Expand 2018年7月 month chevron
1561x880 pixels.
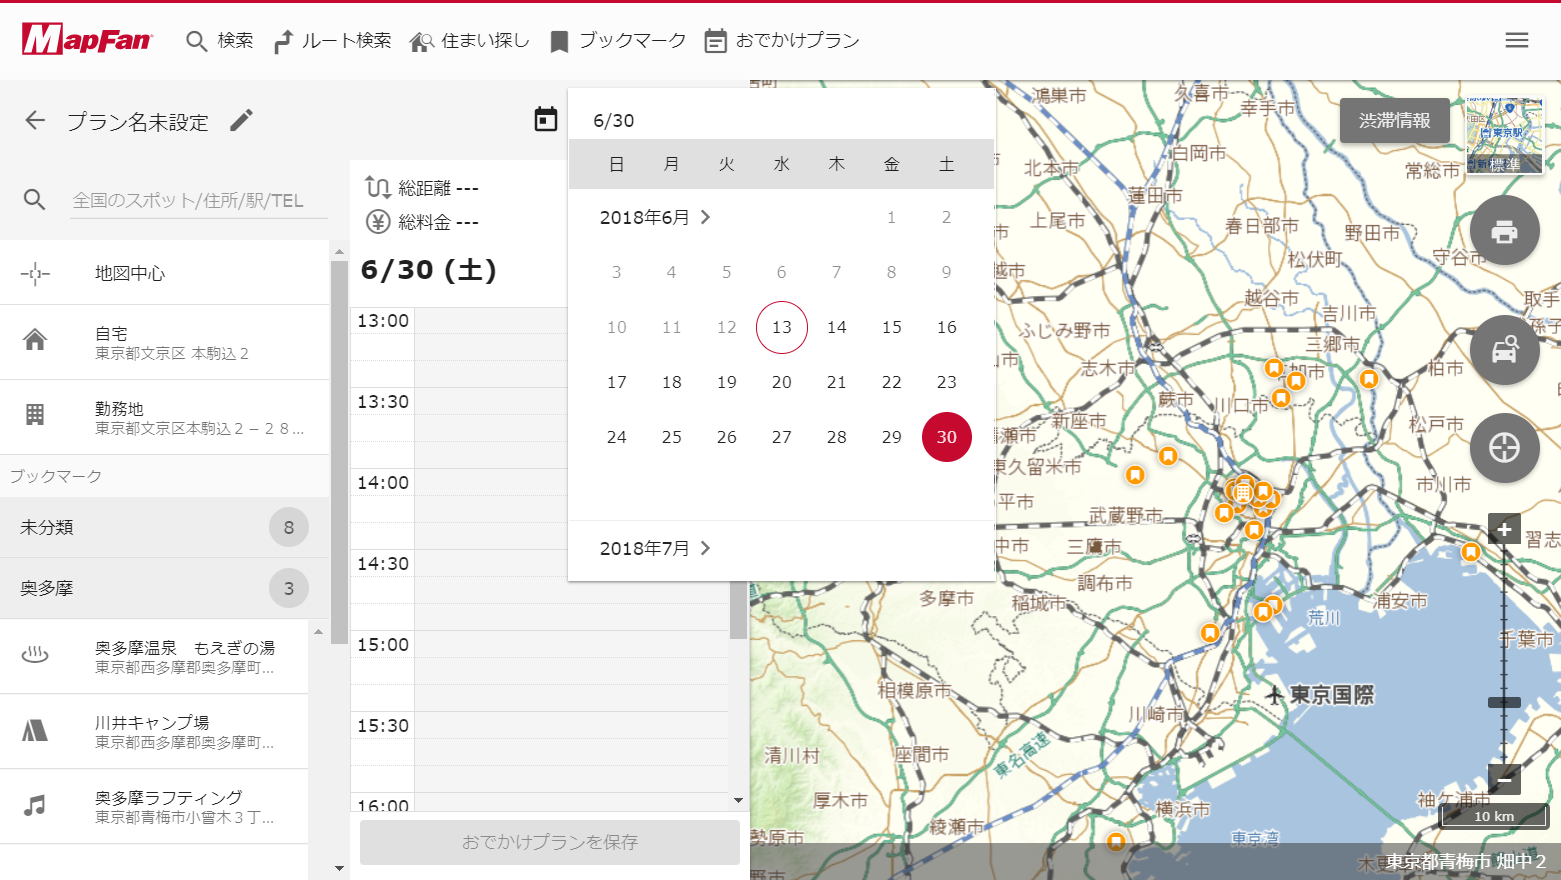tap(706, 548)
